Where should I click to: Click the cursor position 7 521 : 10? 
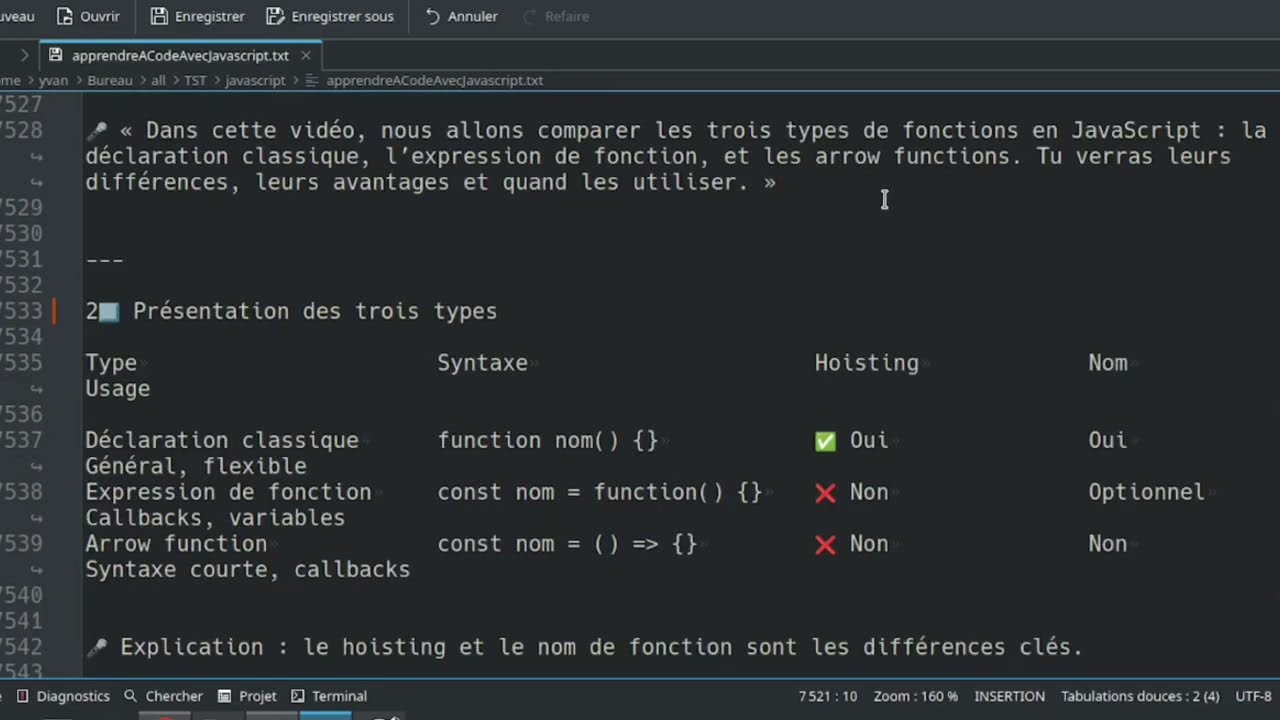(x=828, y=696)
